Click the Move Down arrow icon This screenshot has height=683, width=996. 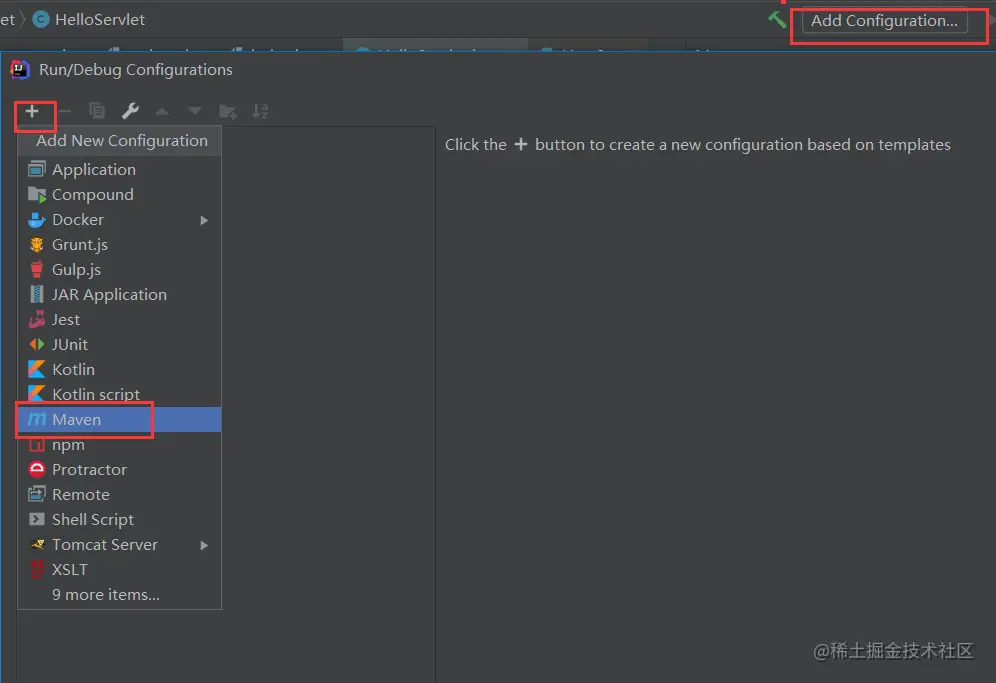click(x=195, y=112)
